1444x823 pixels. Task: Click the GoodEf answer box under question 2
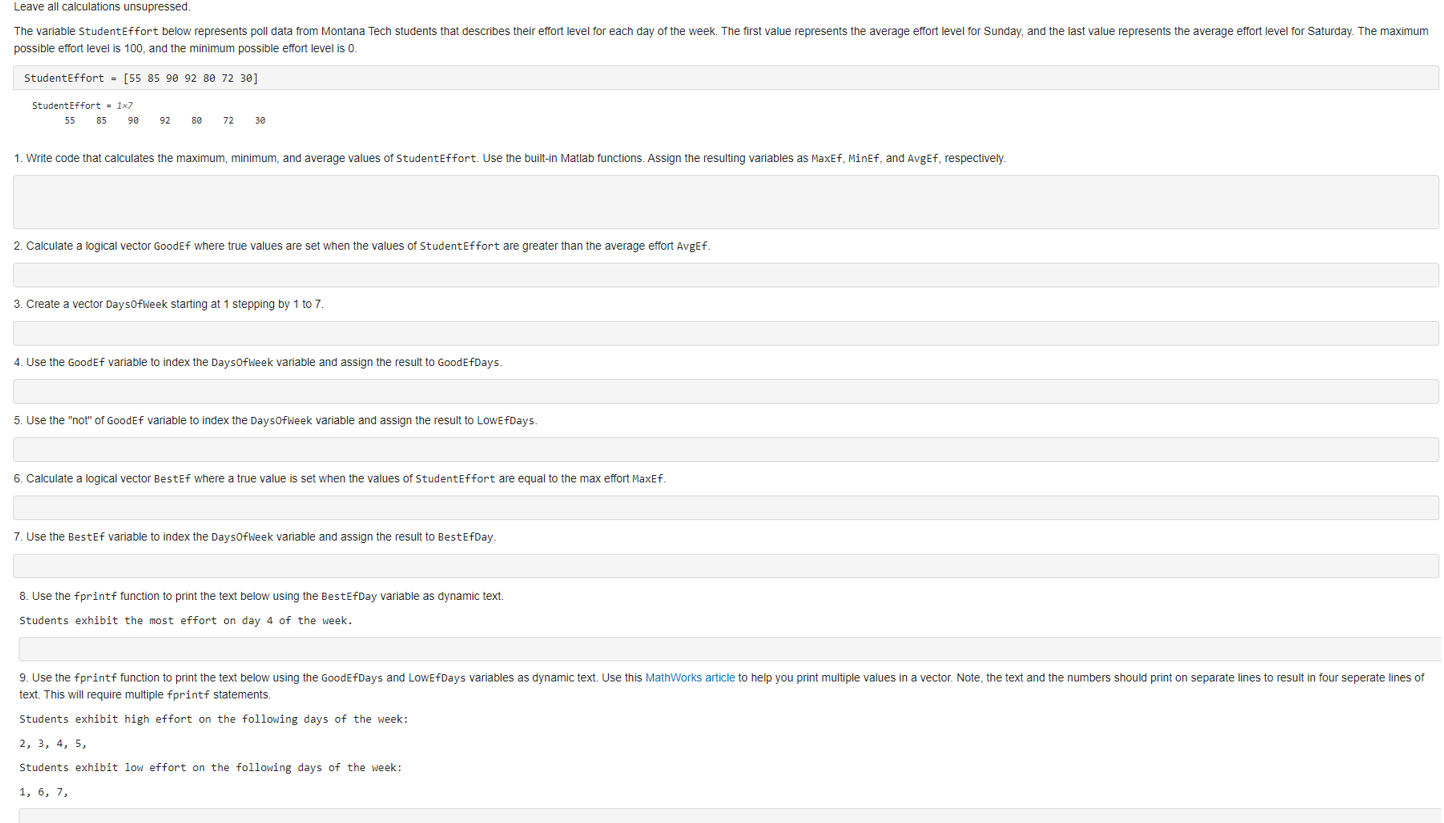coord(724,274)
